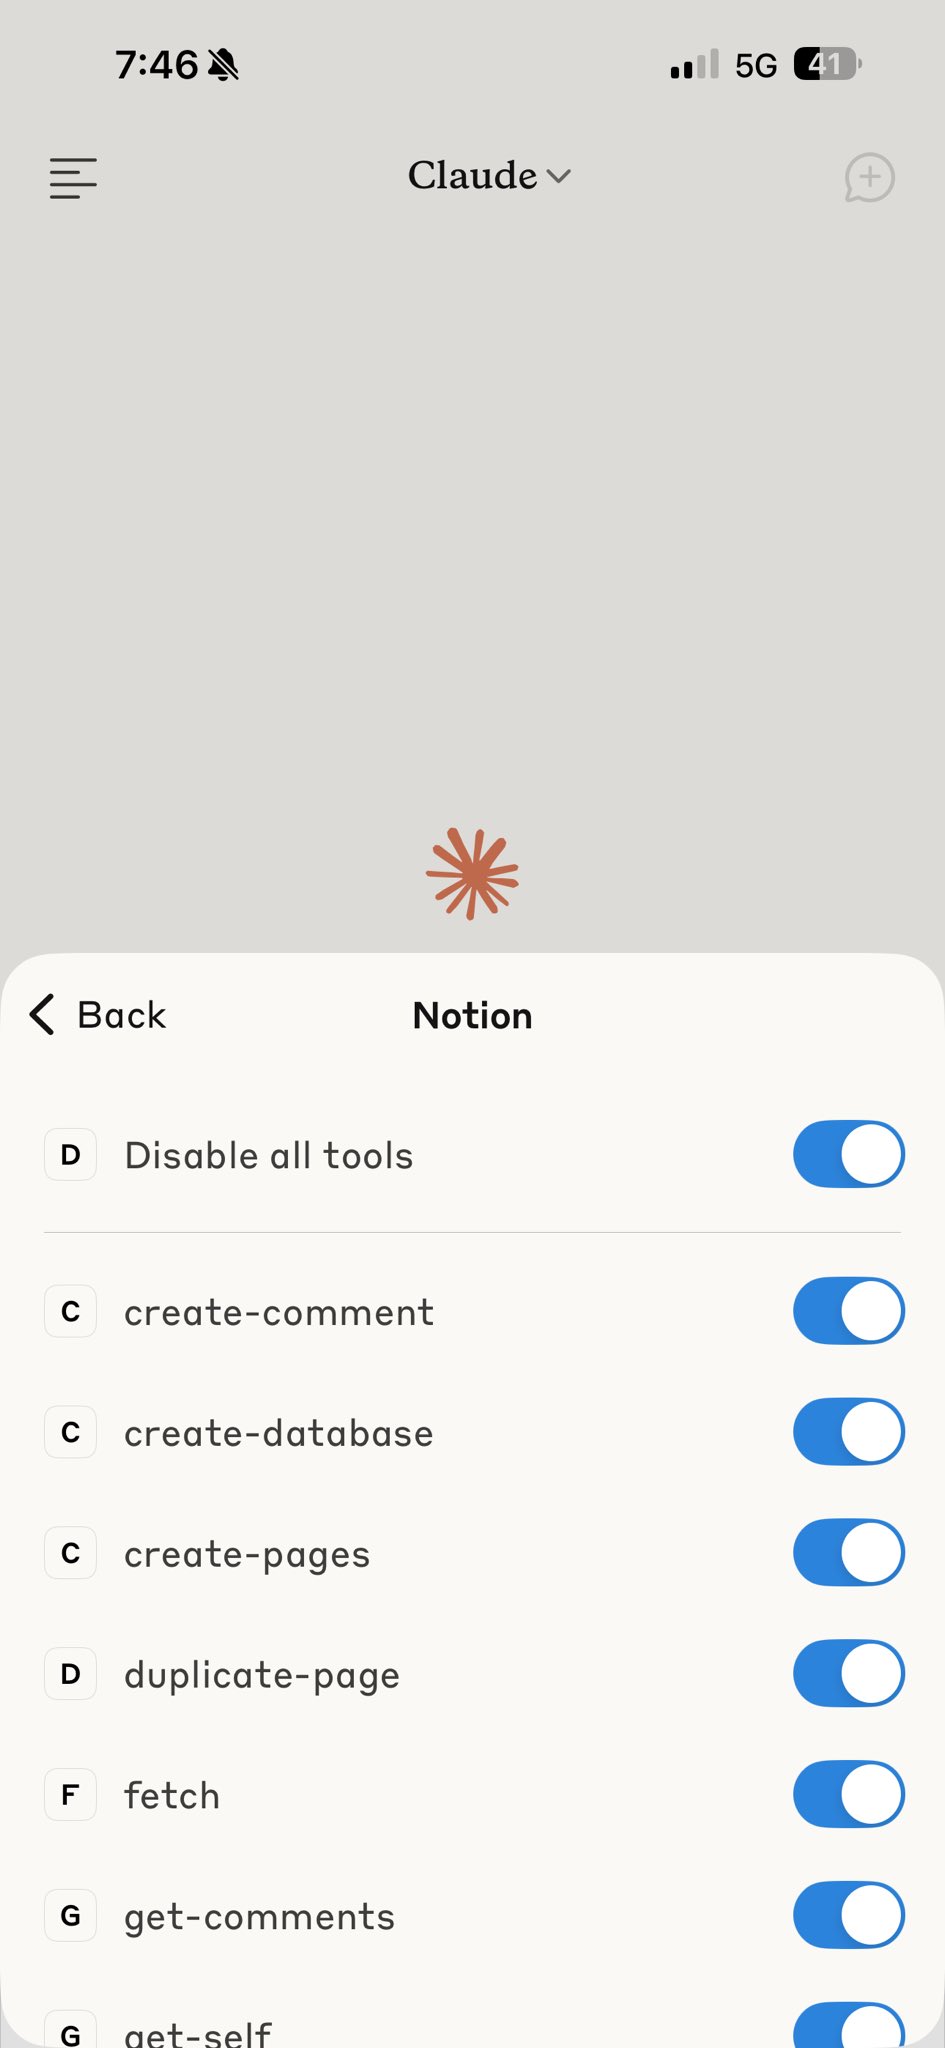The image size is (945, 2048).
Task: Start a new chat with plus bubble icon
Action: point(869,178)
